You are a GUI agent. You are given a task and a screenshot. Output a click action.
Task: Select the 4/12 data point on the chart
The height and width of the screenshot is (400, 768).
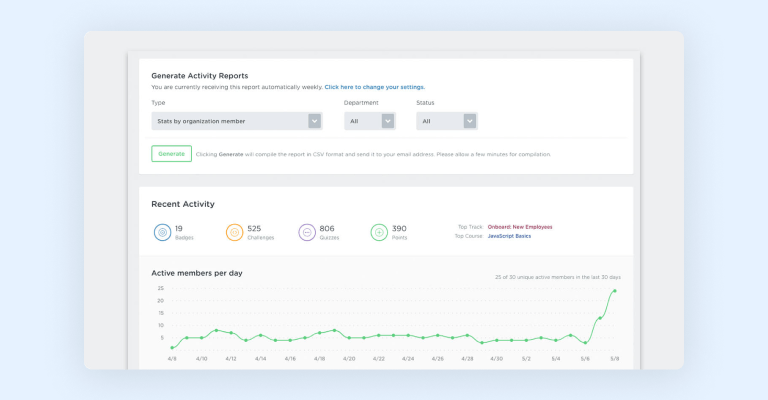[x=231, y=333]
